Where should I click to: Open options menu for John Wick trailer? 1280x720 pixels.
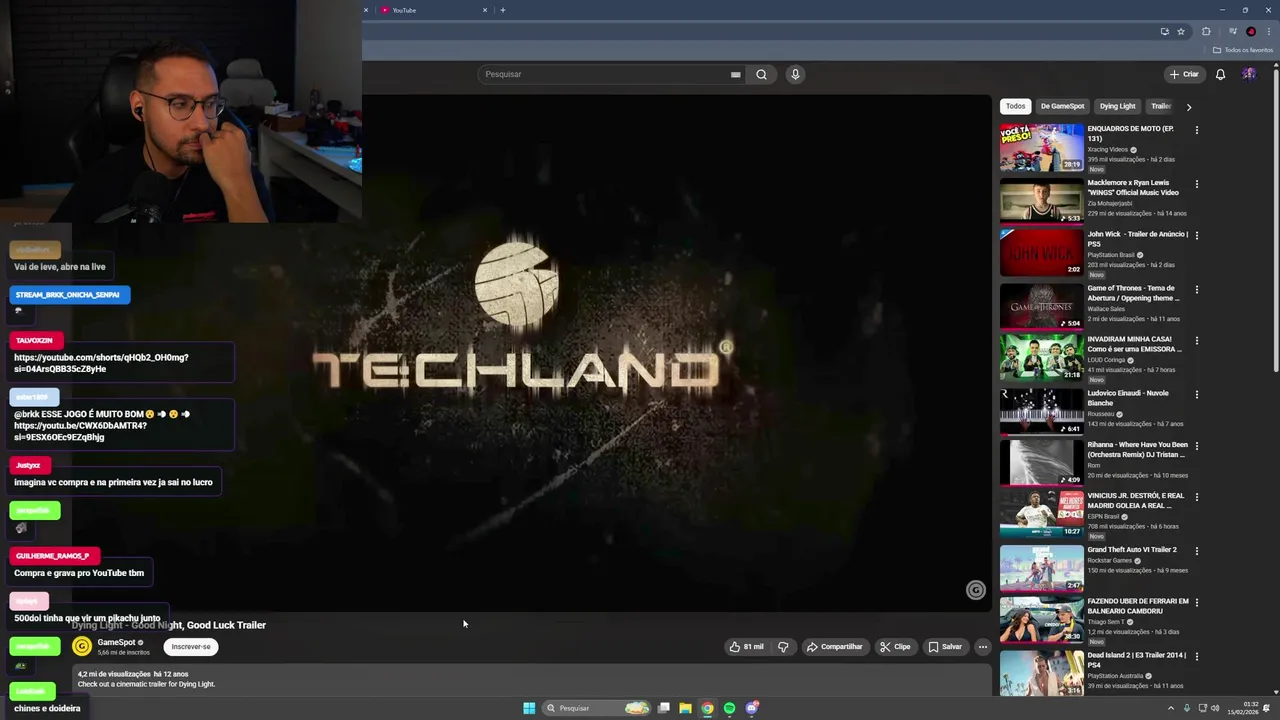coord(1196,235)
